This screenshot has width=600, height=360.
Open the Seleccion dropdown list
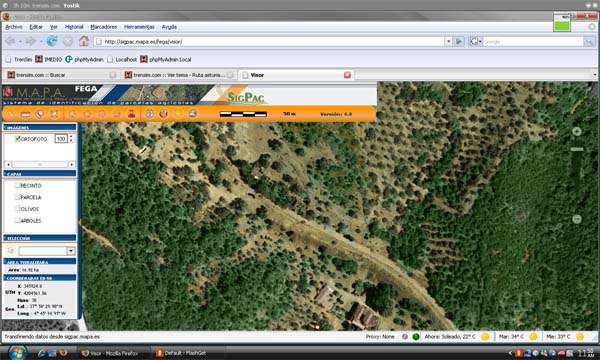71,251
